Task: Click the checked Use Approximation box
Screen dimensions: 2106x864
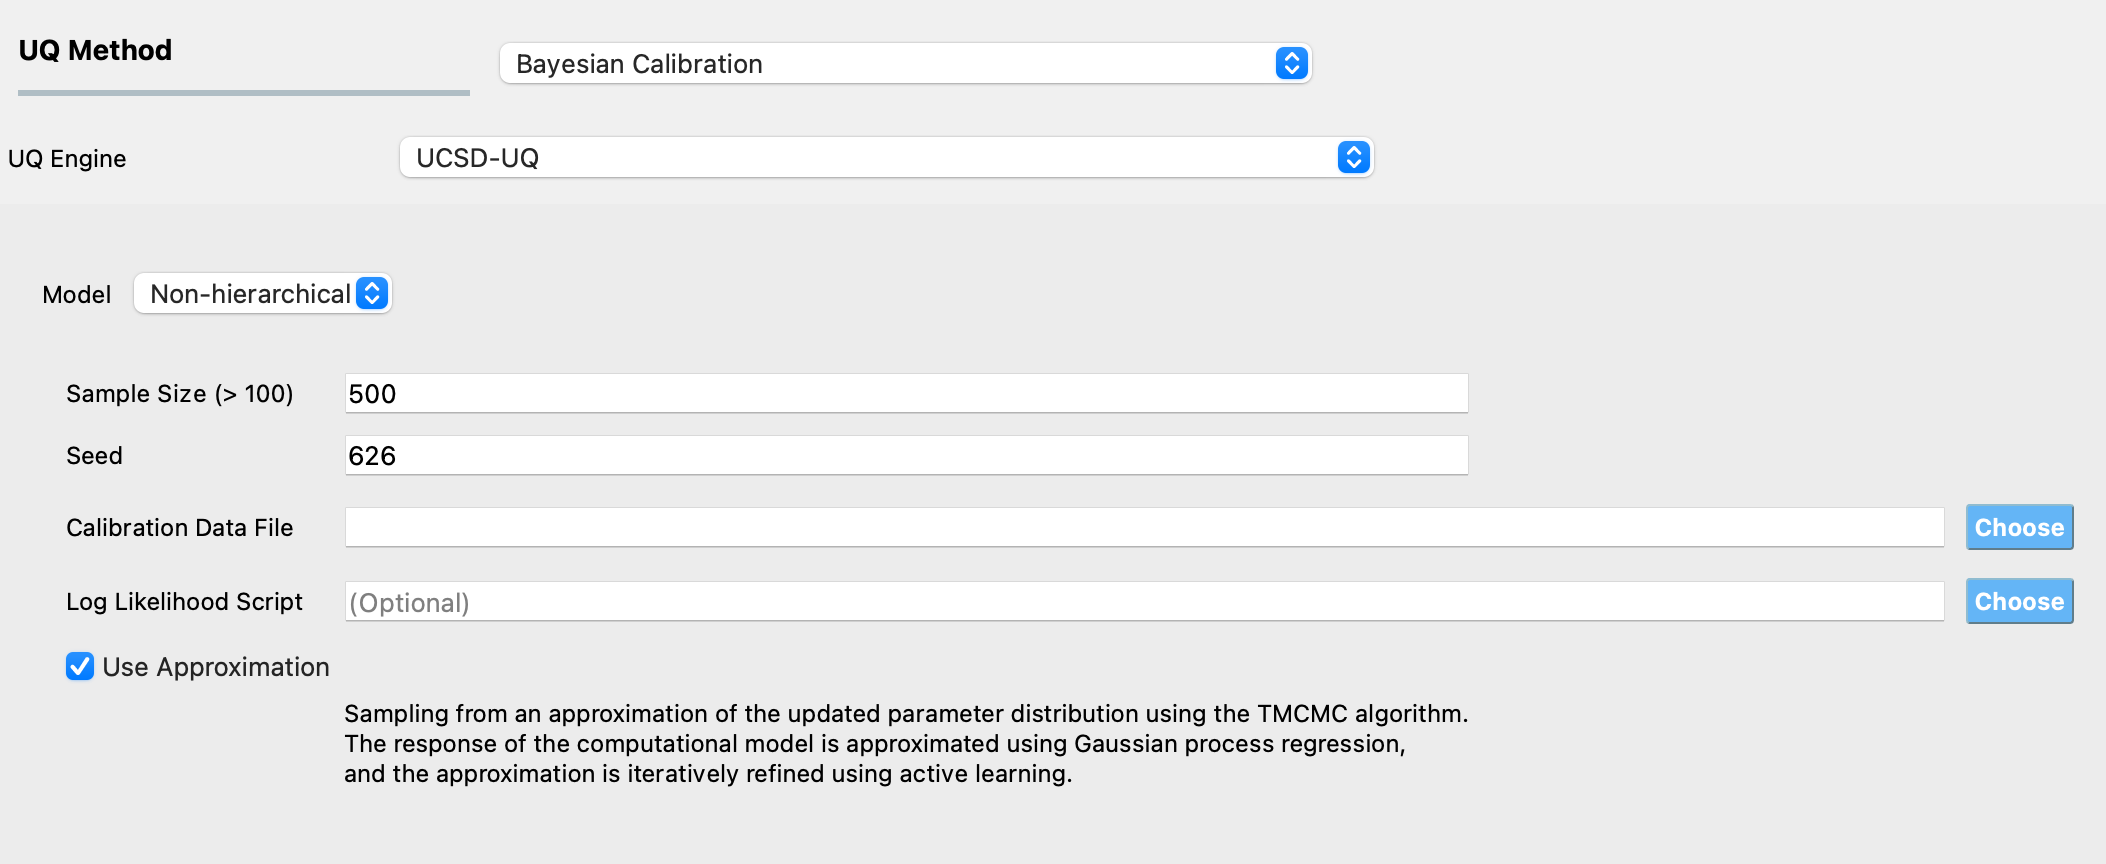Action: tap(78, 666)
